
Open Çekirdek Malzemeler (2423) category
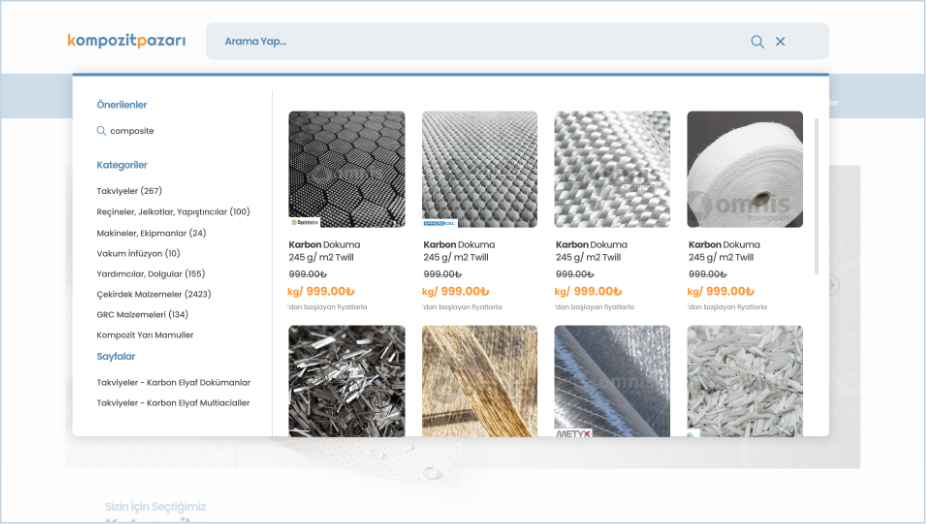(154, 294)
